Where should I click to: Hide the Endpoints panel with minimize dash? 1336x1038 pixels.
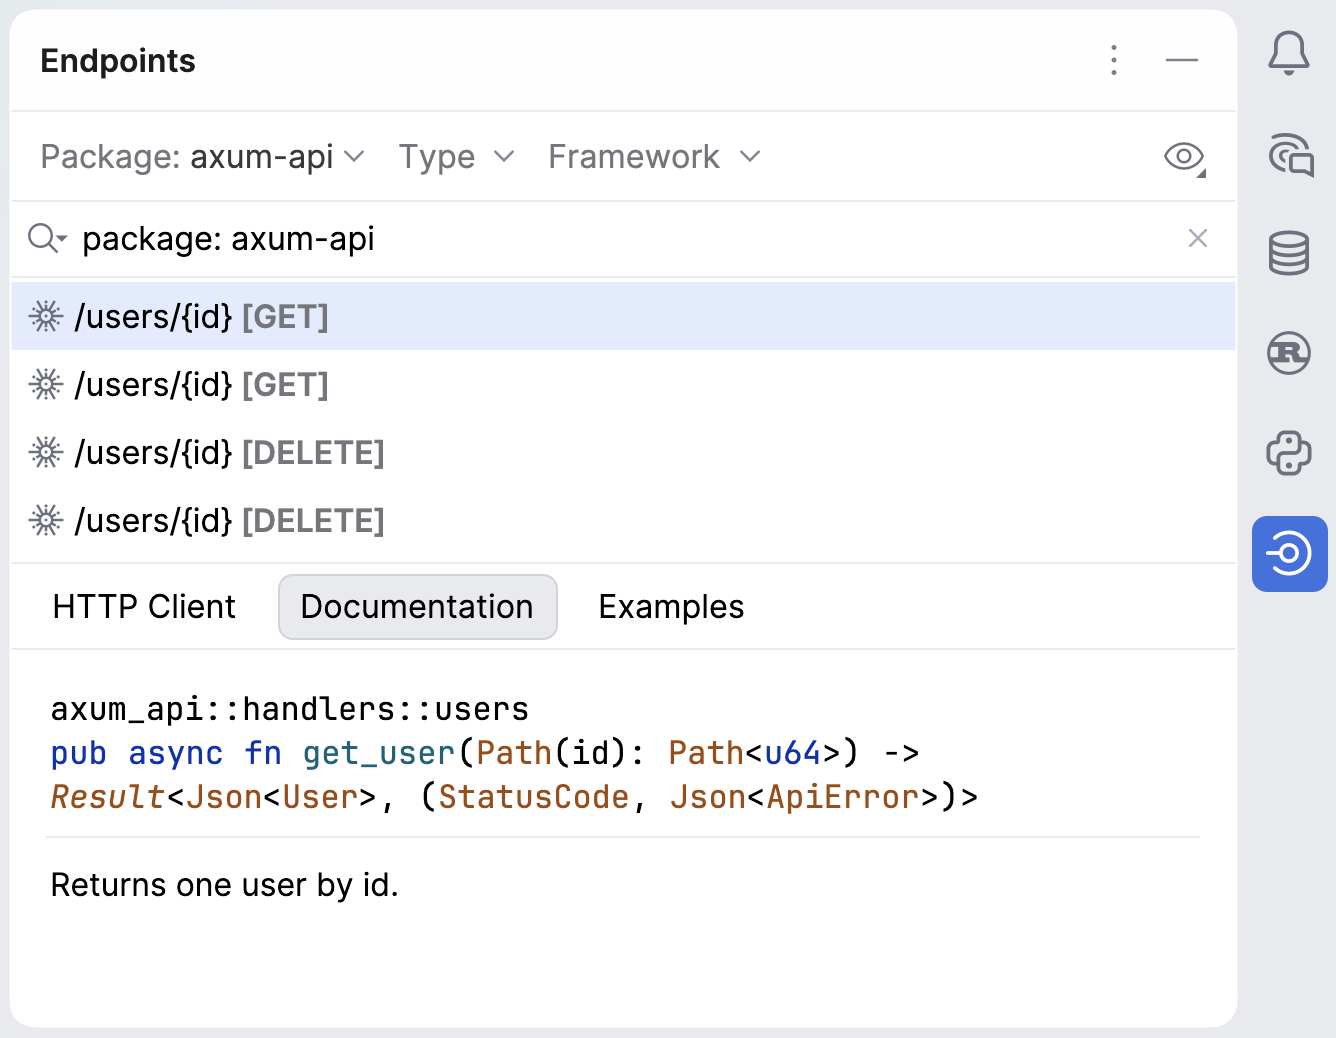tap(1182, 60)
